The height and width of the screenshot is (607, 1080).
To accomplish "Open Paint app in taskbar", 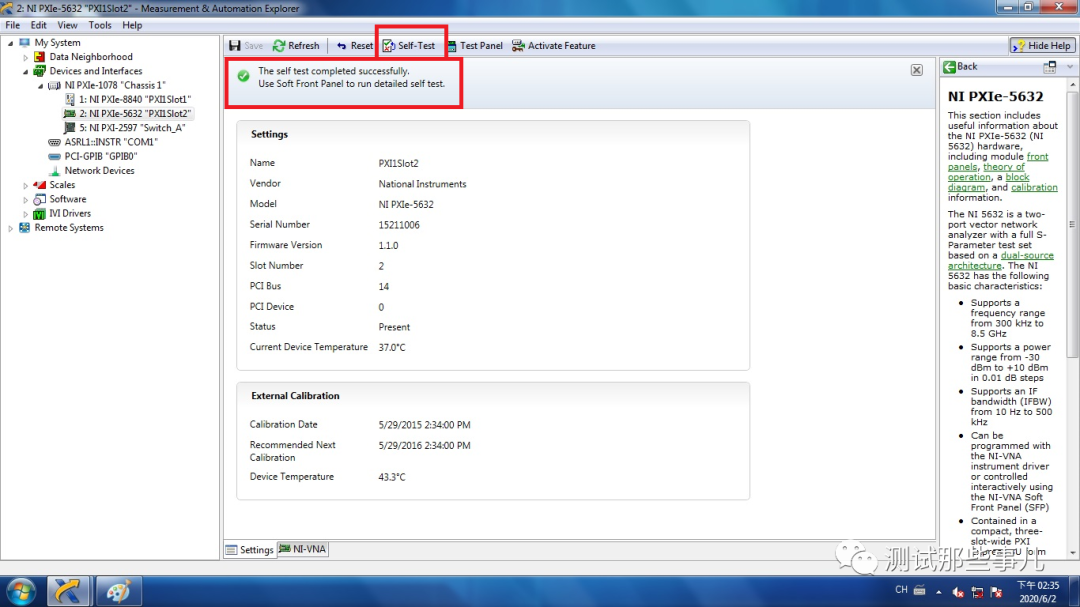I will pyautogui.click(x=117, y=592).
